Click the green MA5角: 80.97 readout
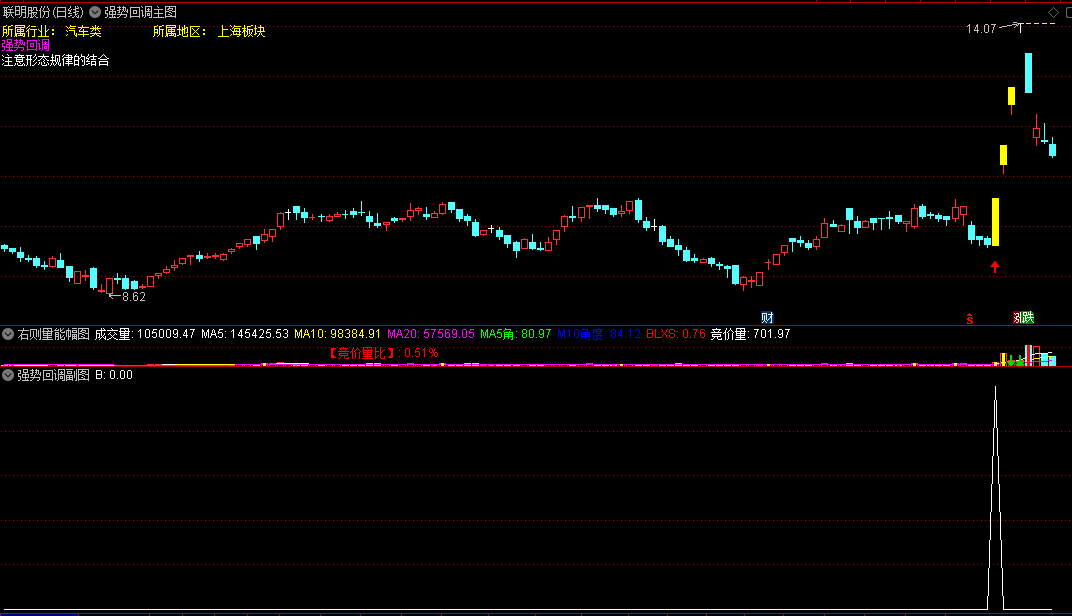Image resolution: width=1072 pixels, height=616 pixels. click(515, 334)
